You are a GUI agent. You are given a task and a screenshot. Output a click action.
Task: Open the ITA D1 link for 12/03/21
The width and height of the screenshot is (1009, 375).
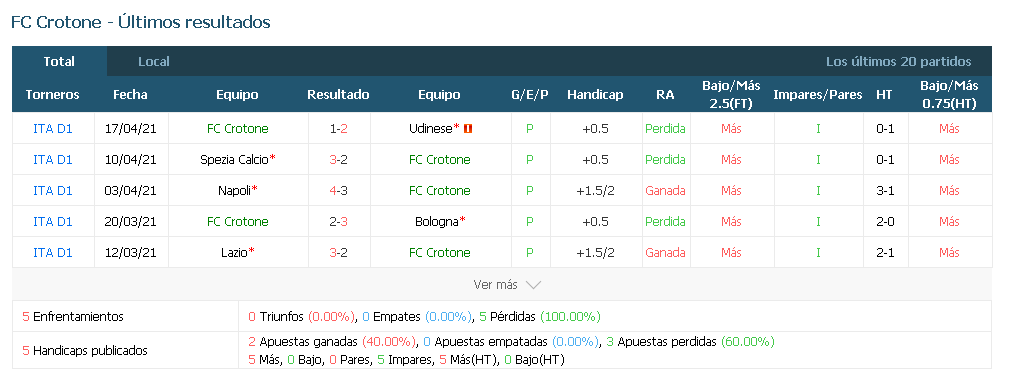click(x=53, y=252)
